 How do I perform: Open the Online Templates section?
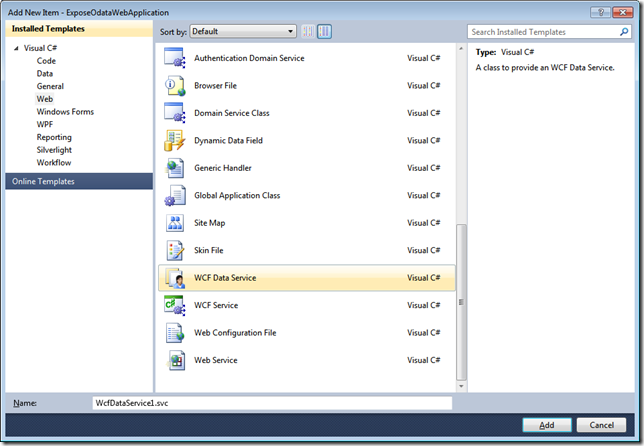(79, 181)
